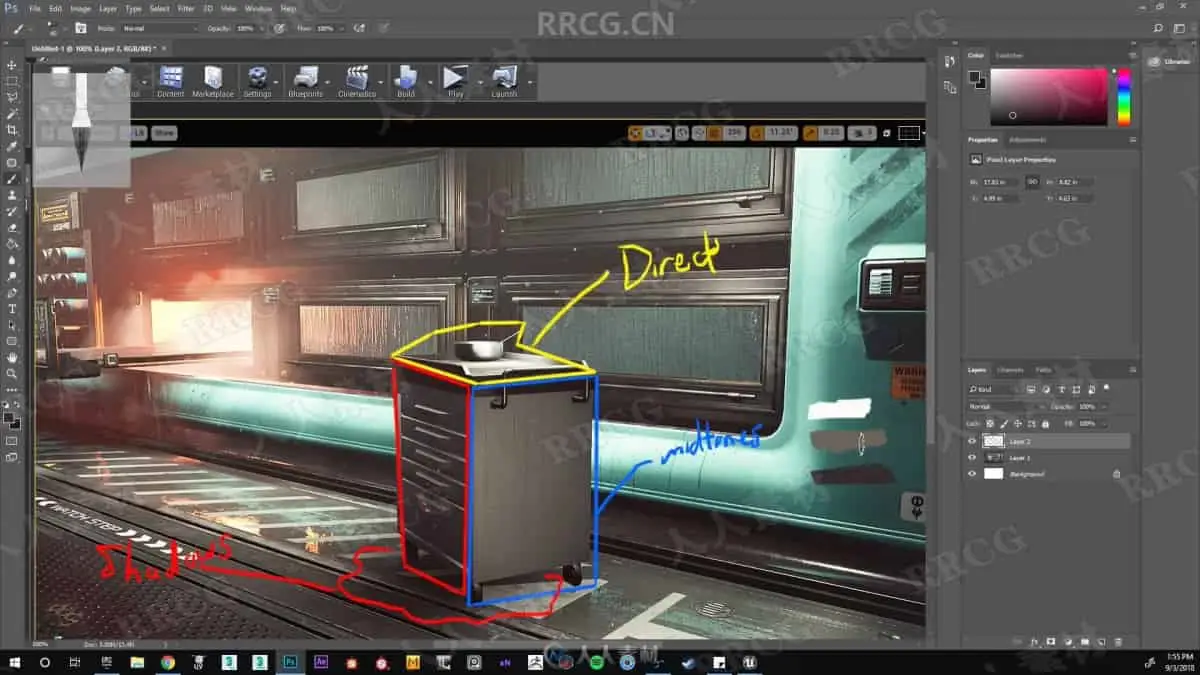Open the Image menu

tap(81, 8)
